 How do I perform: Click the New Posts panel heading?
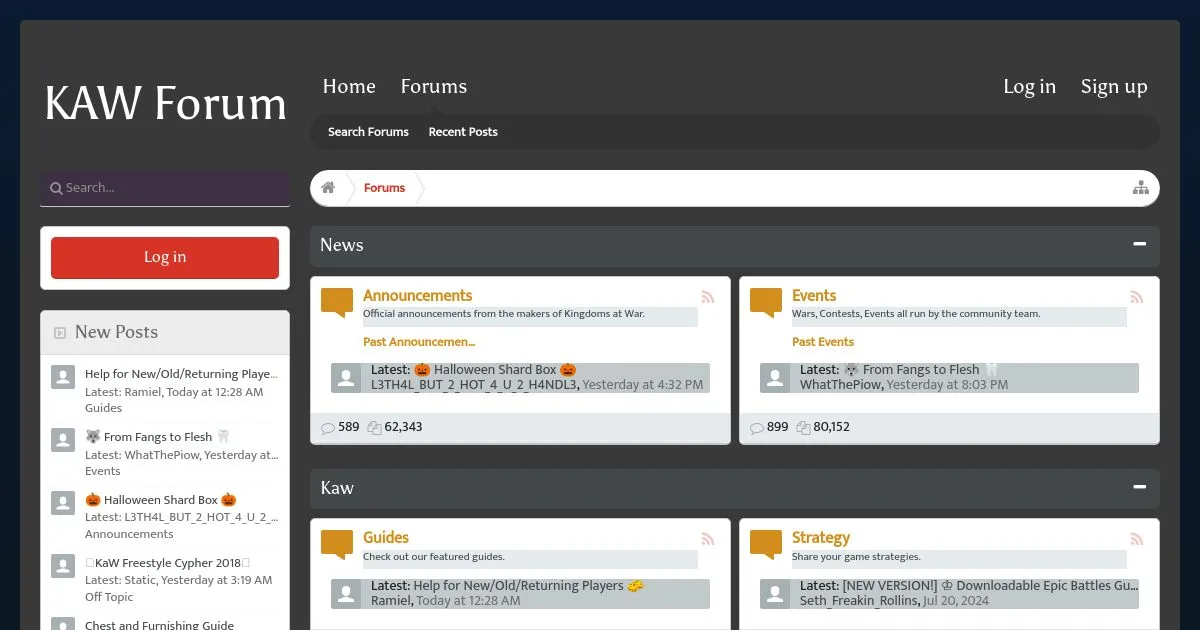116,333
